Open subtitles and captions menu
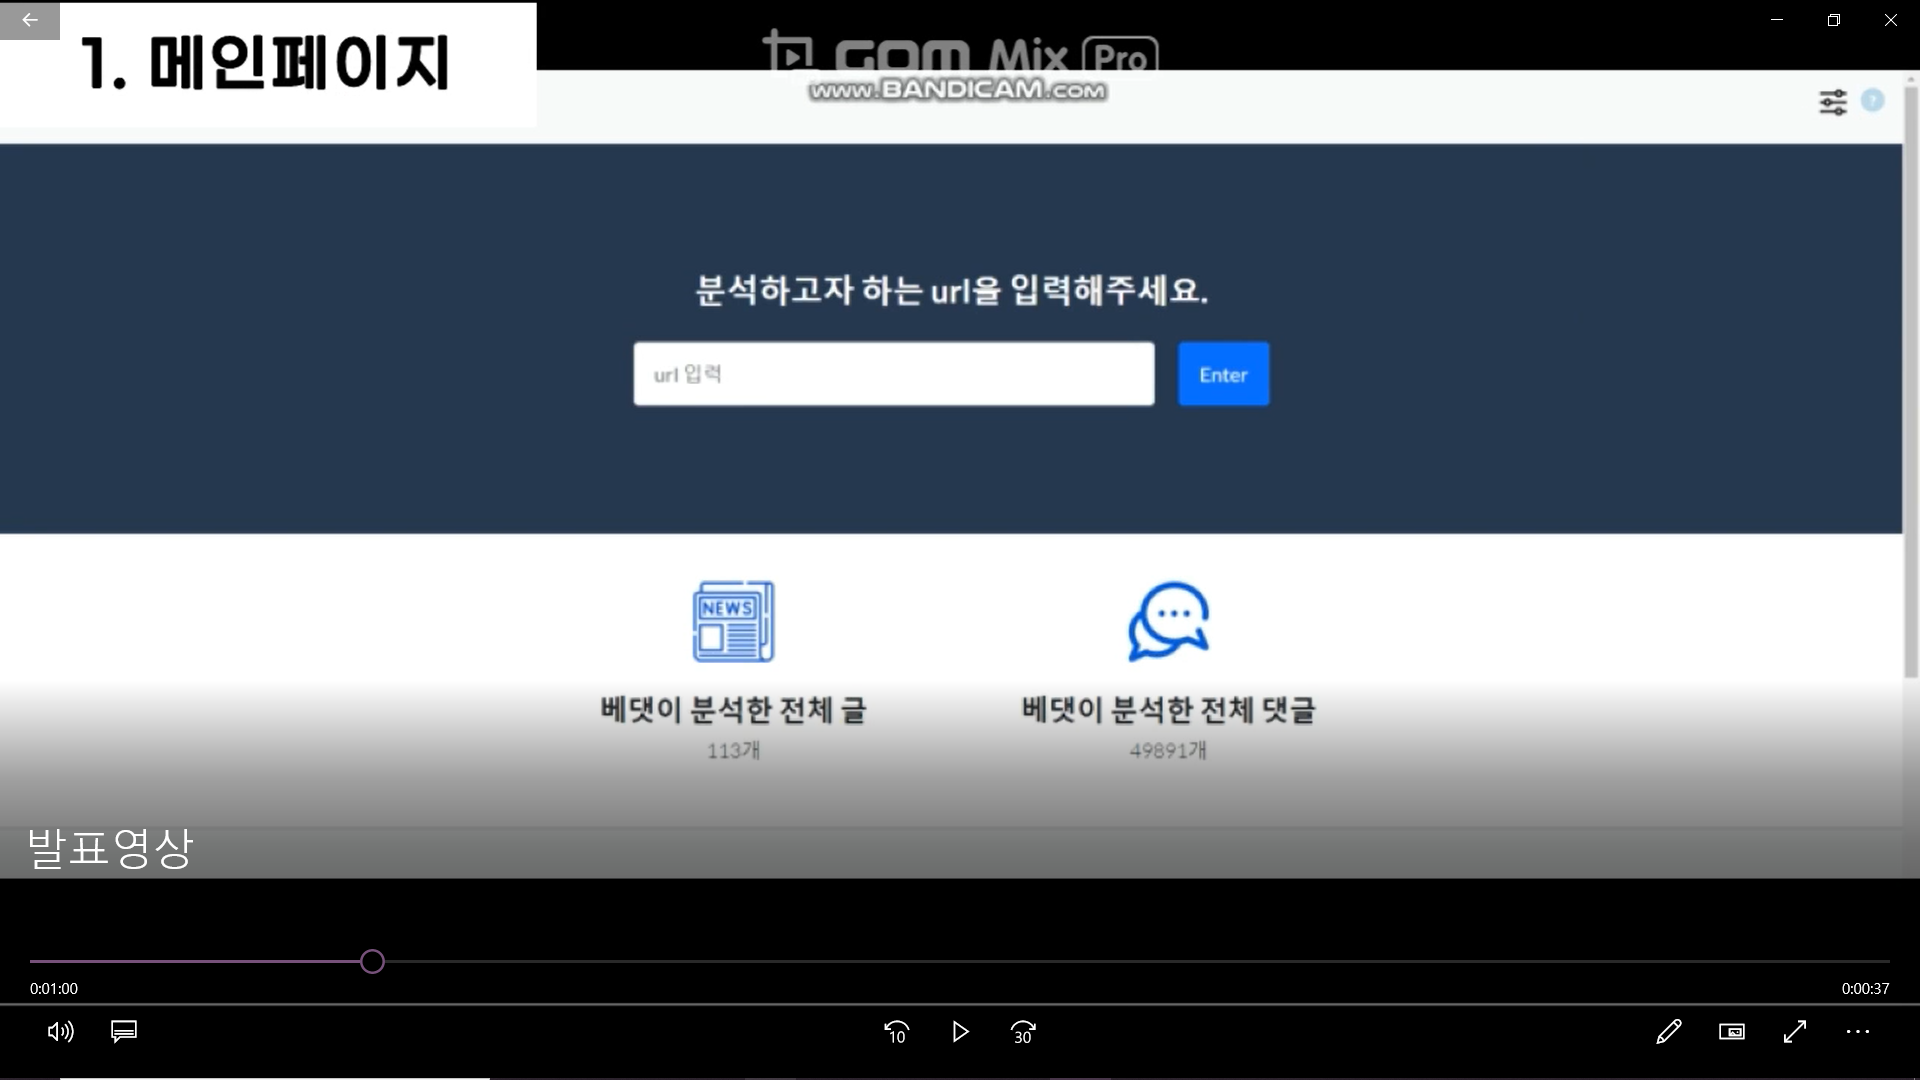Screen dimensions: 1920x1080 point(124,1031)
